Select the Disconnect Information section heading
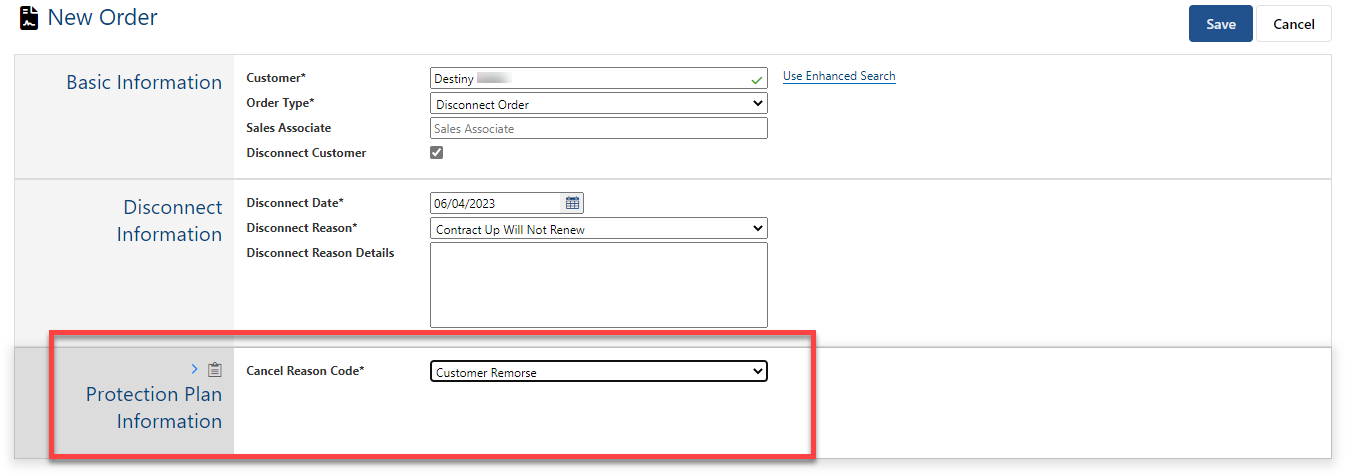This screenshot has width=1352, height=475. click(x=169, y=221)
